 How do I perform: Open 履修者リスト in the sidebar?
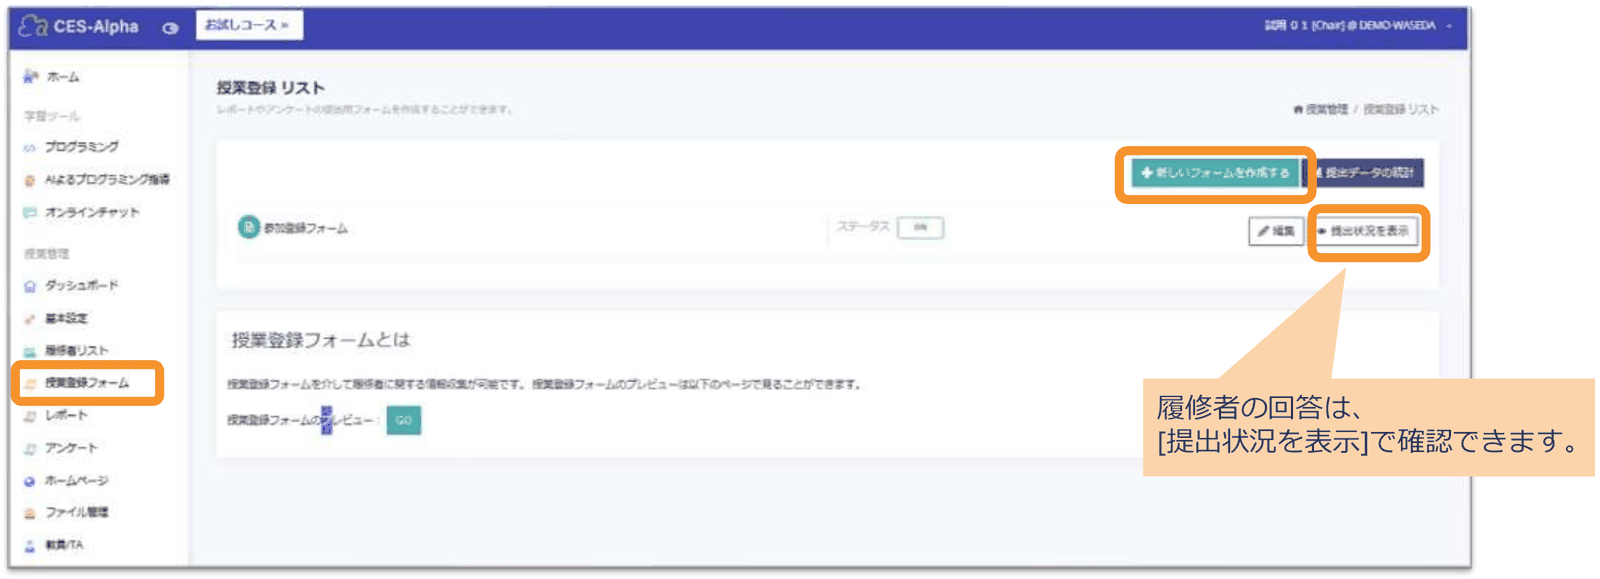point(76,351)
